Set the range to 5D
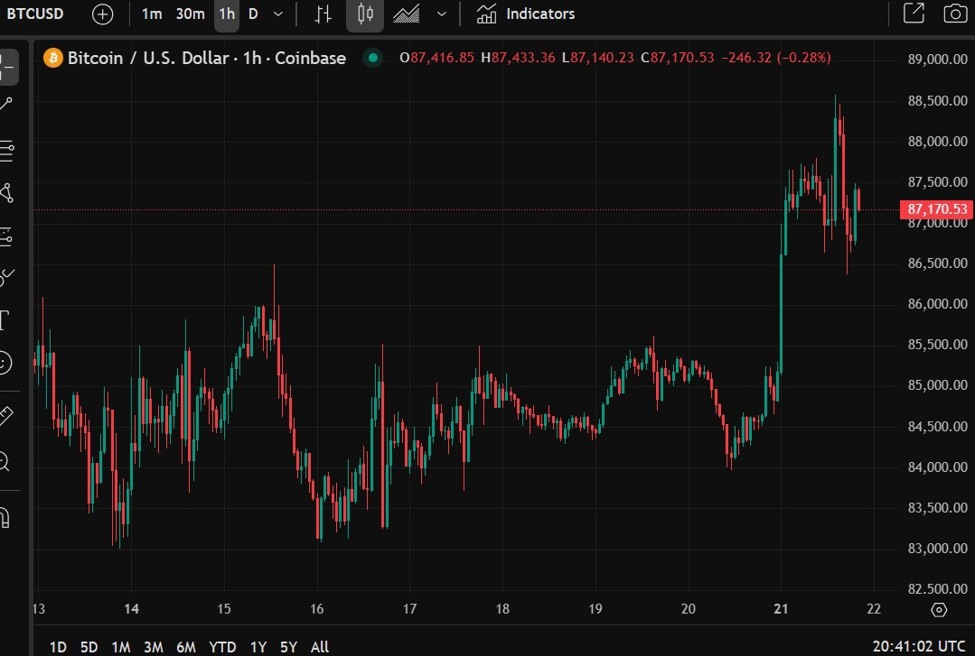The height and width of the screenshot is (656, 975). [89, 647]
